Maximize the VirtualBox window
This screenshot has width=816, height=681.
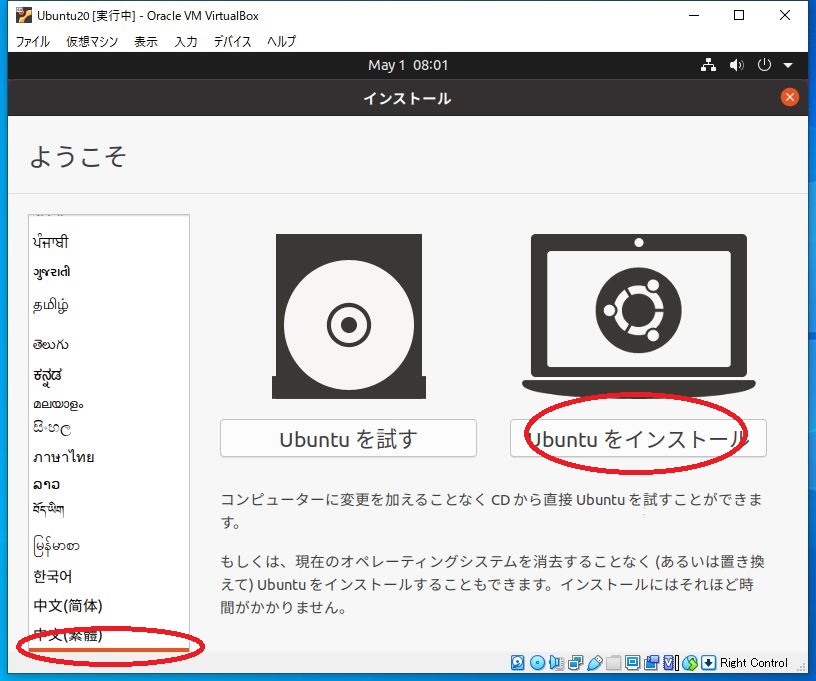pyautogui.click(x=738, y=15)
